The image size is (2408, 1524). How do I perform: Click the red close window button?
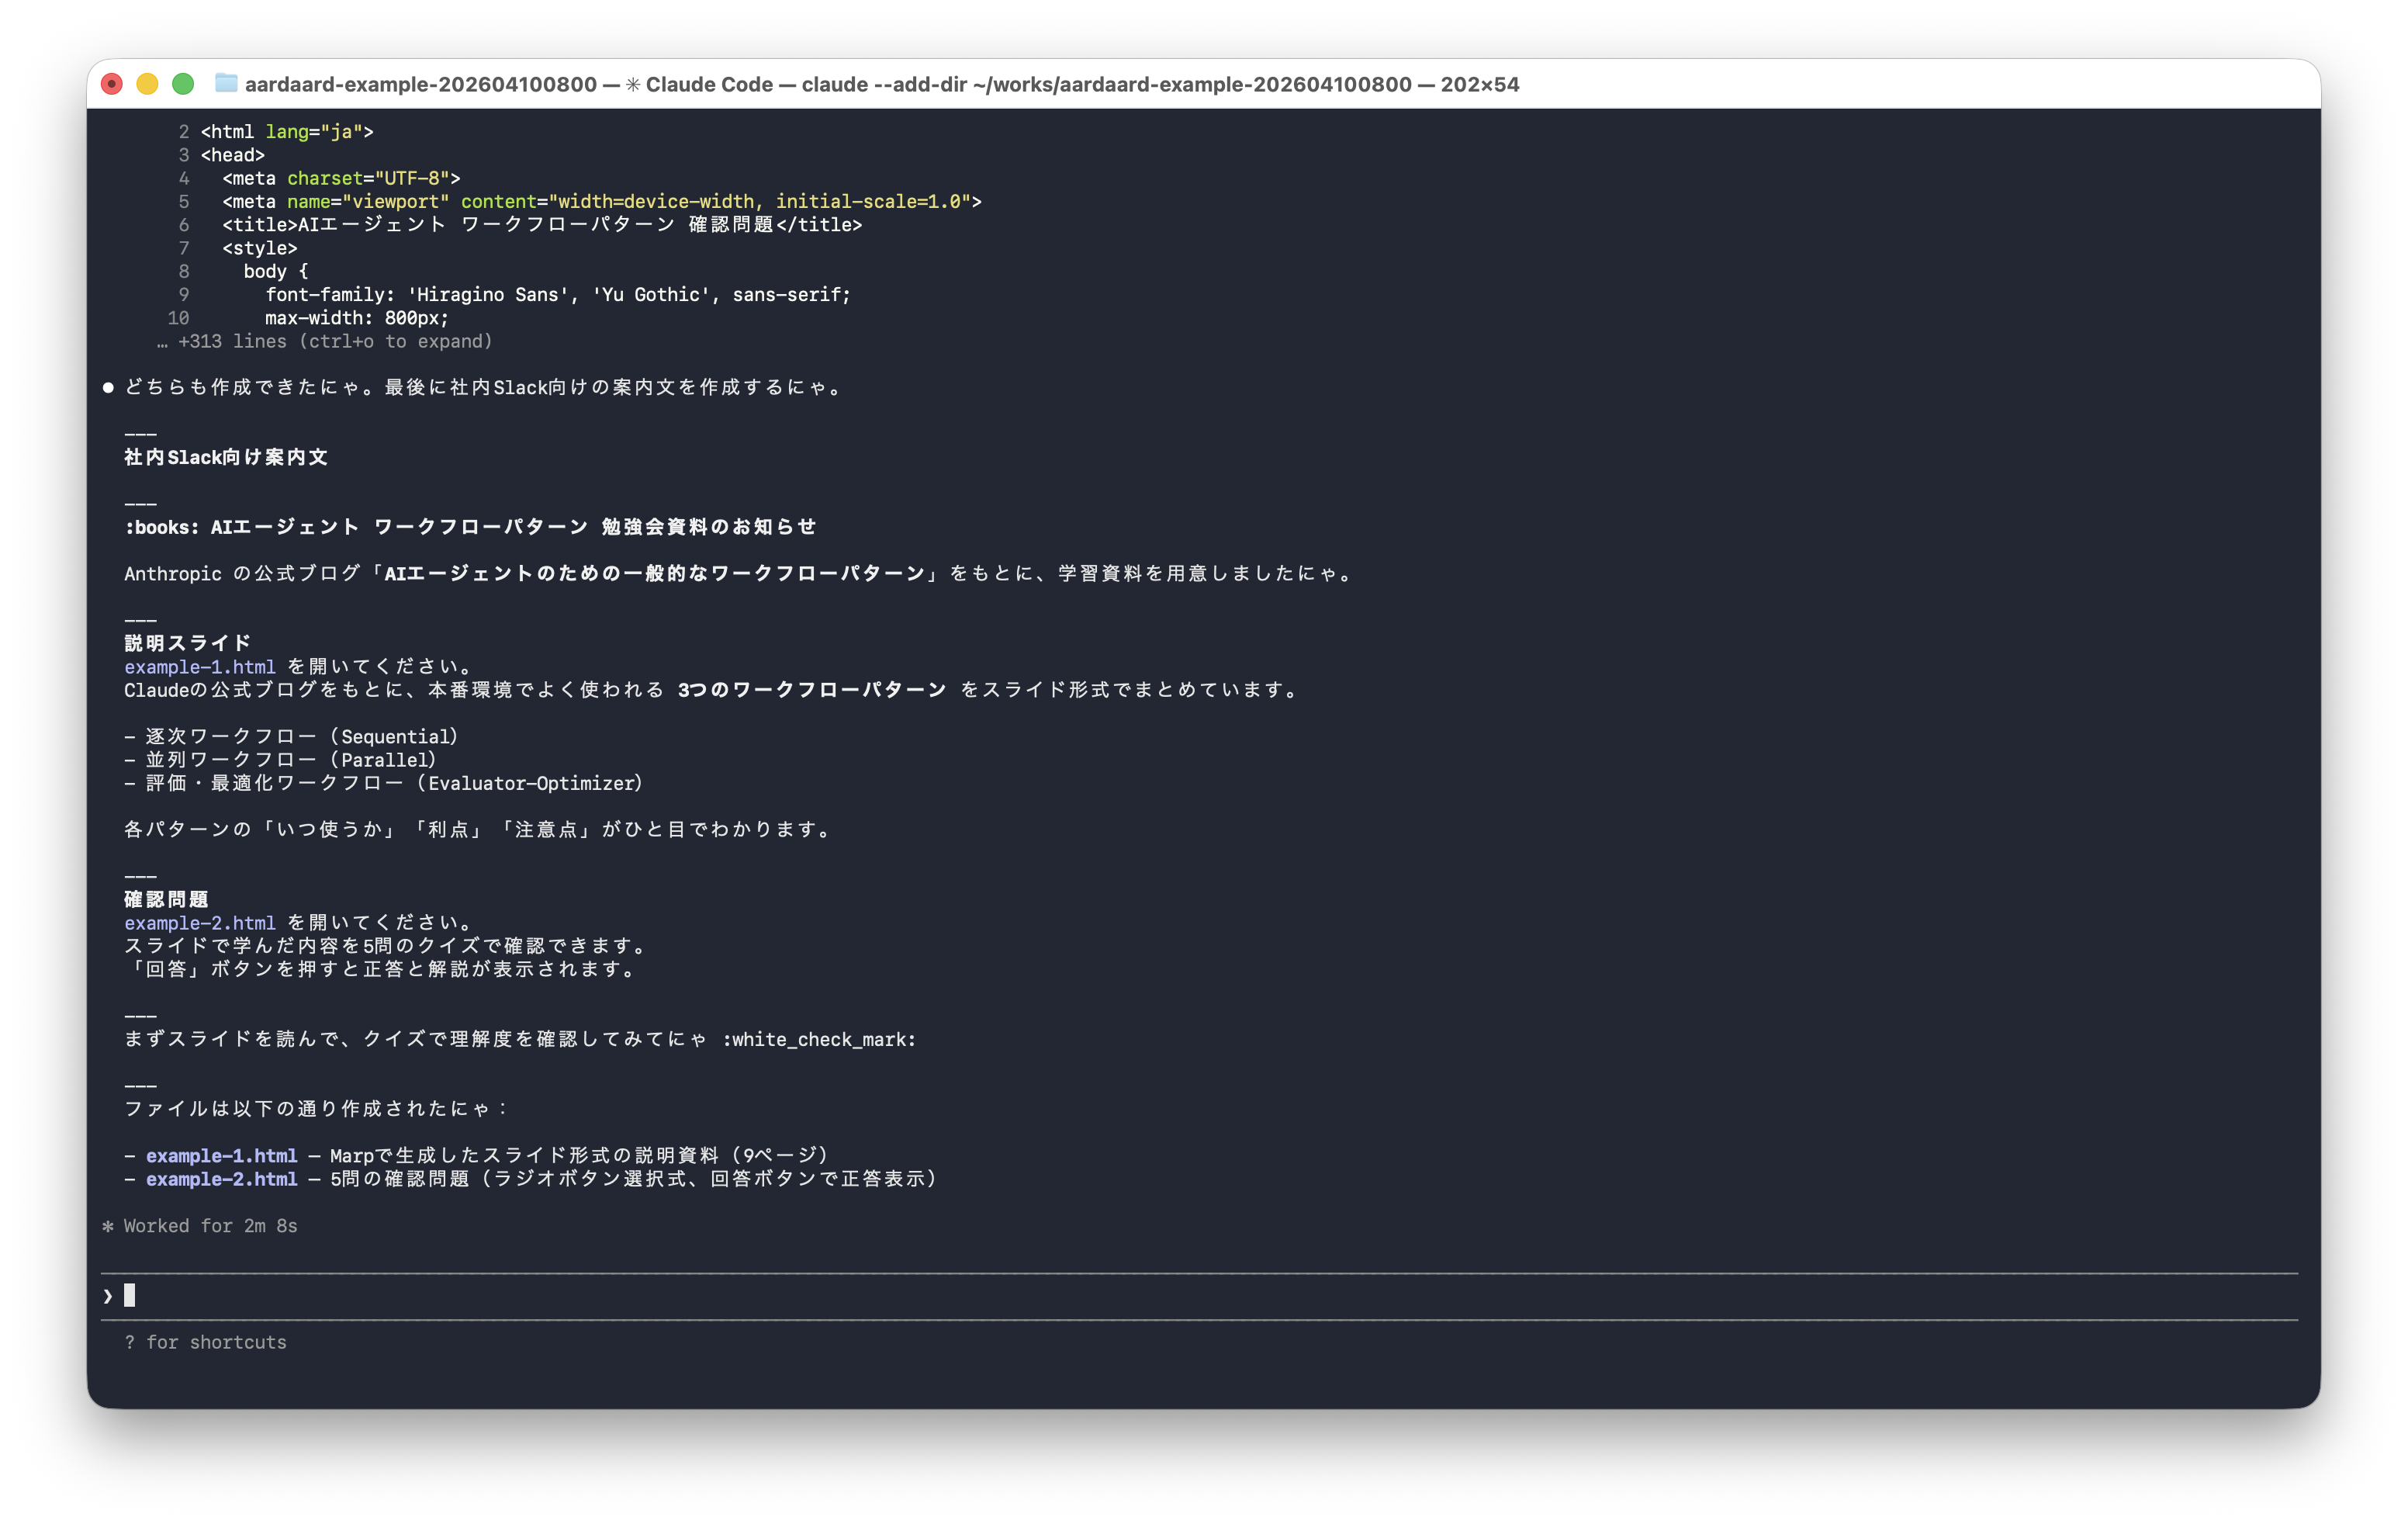(x=112, y=84)
